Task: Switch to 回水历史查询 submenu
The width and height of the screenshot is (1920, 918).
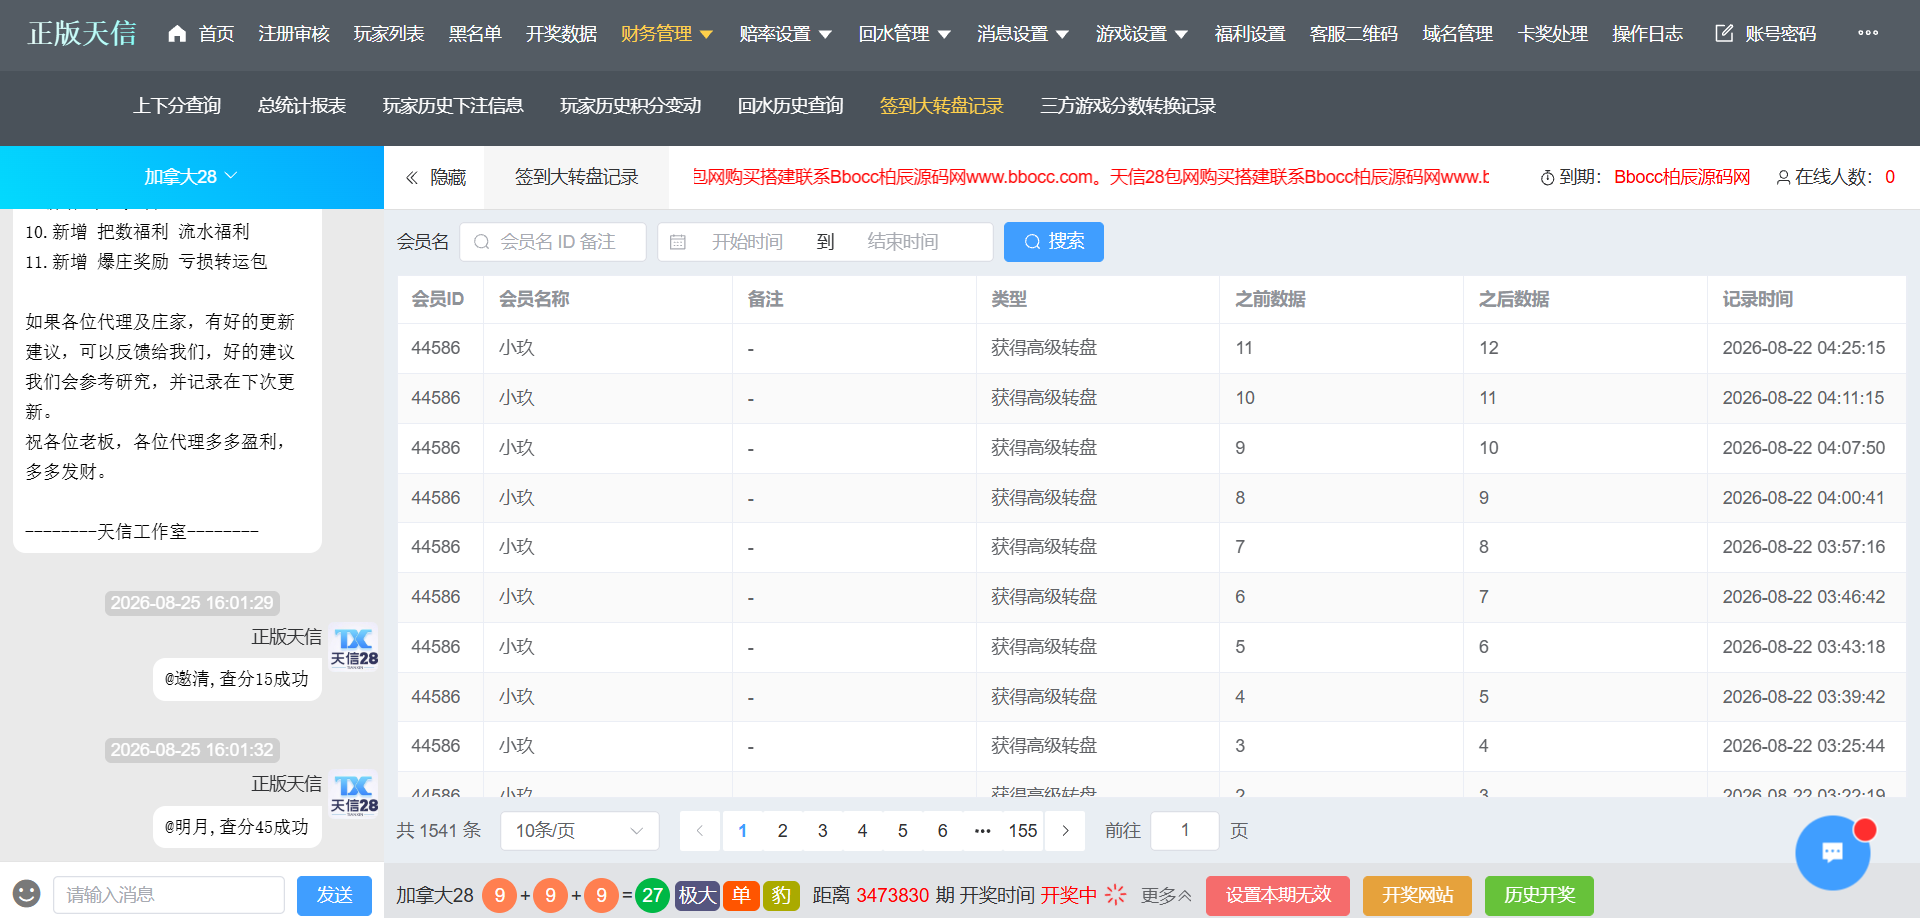Action: click(791, 106)
